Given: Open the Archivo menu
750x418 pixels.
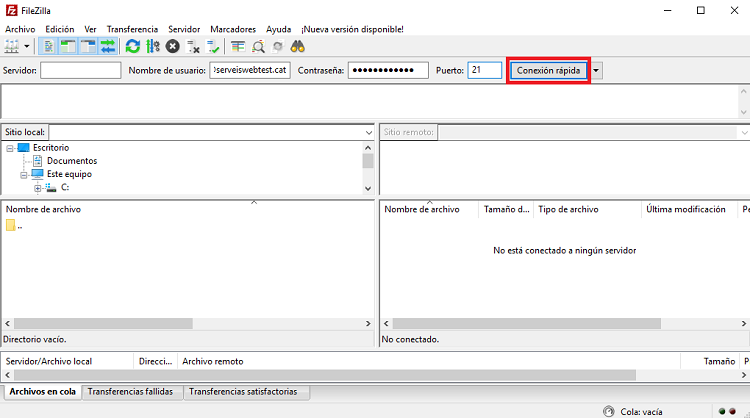Looking at the screenshot, I should 20,29.
